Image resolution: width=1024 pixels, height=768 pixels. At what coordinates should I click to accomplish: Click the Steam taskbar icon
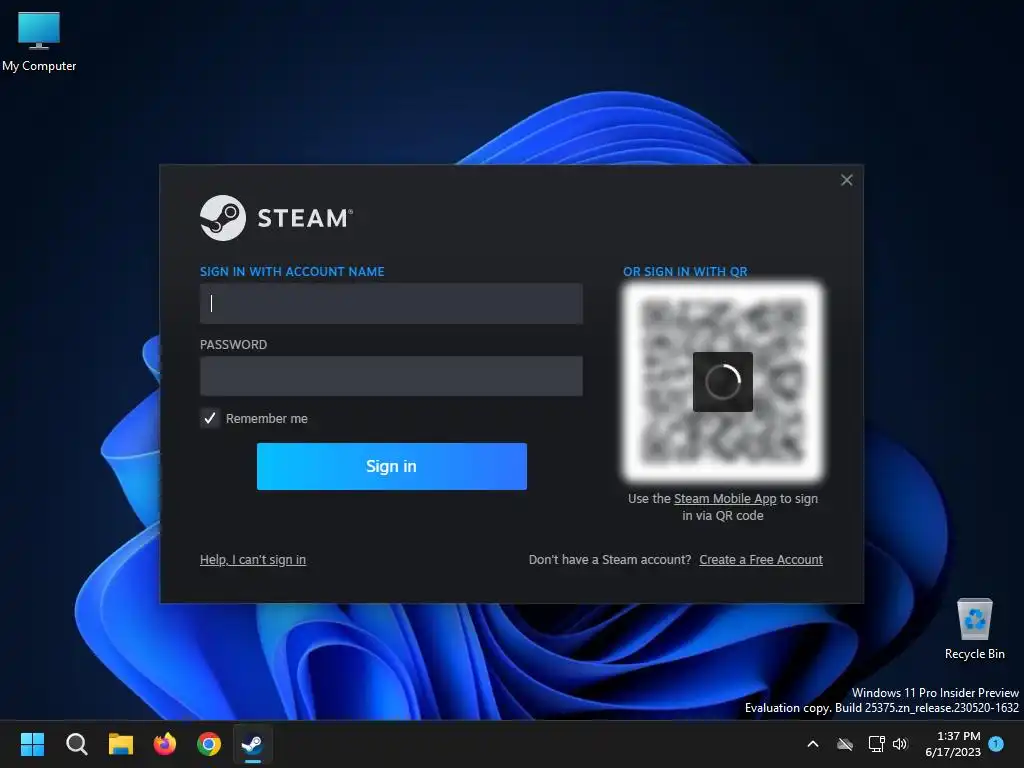(x=253, y=744)
